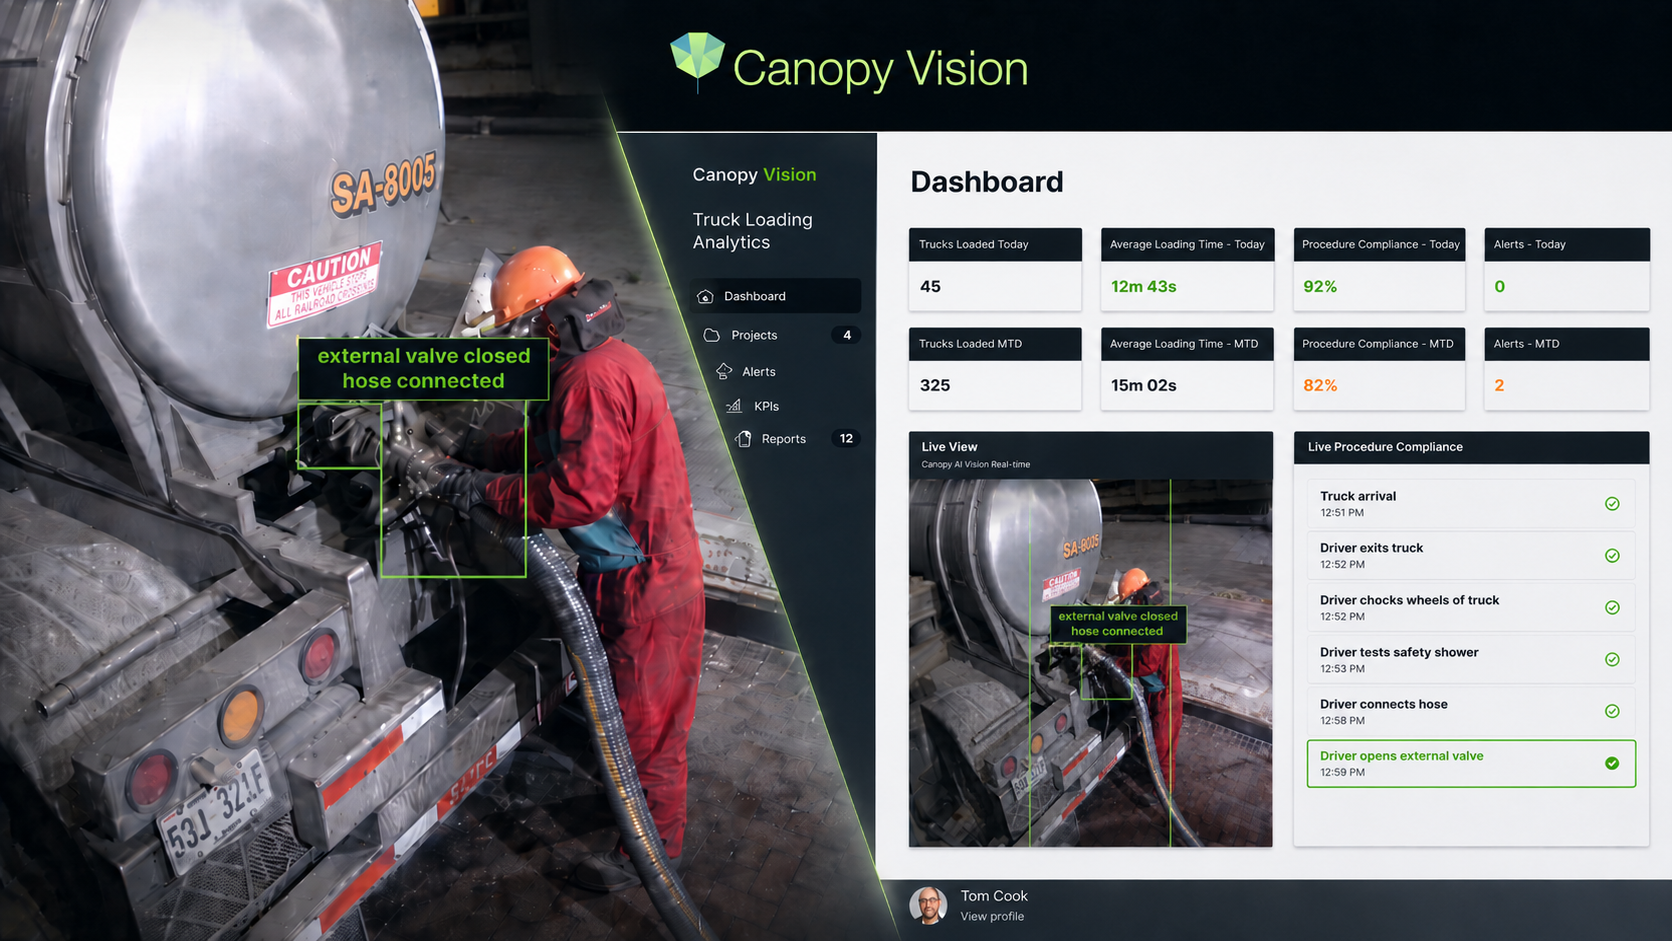1672x941 pixels.
Task: Toggle Driver opens external valve check mark
Action: (1612, 764)
